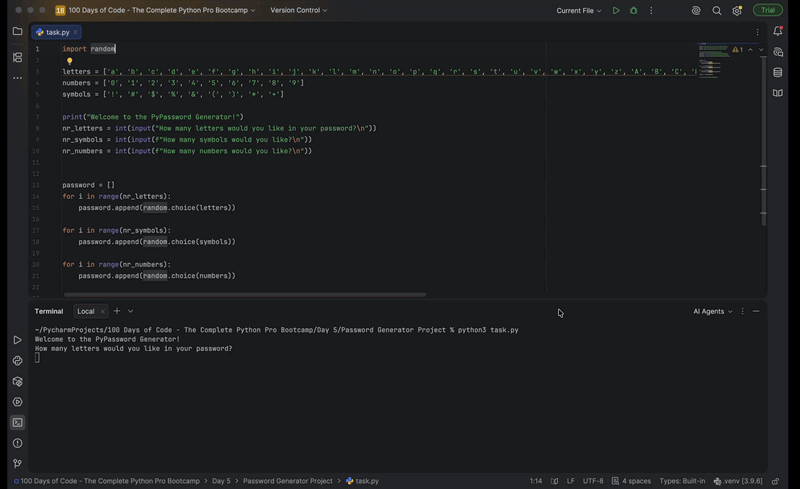Viewport: 800px width, 489px height.
Task: Click the editor vertical scrollbar
Action: pos(763,140)
